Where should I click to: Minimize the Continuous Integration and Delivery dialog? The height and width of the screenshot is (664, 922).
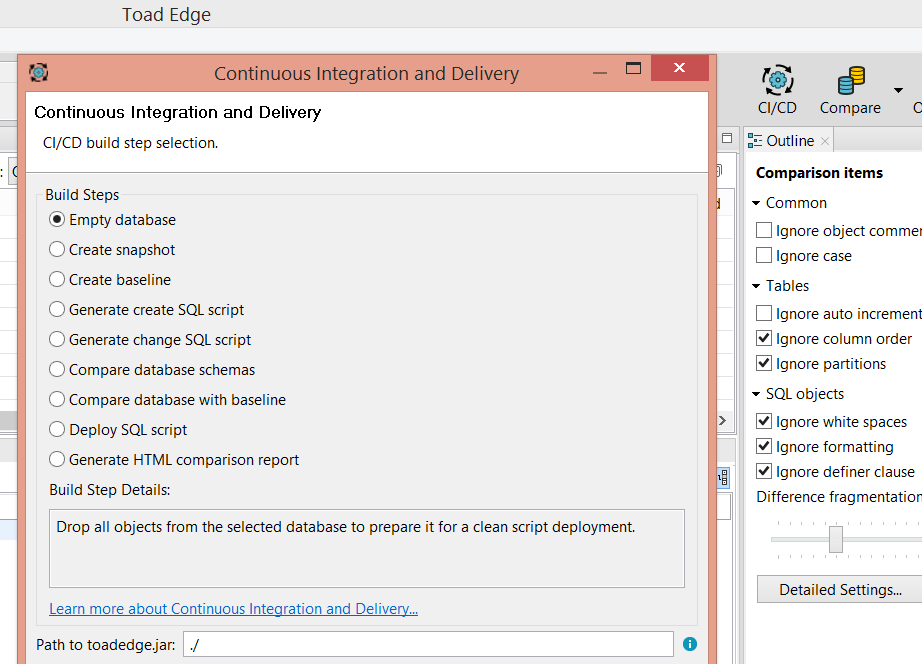click(600, 73)
